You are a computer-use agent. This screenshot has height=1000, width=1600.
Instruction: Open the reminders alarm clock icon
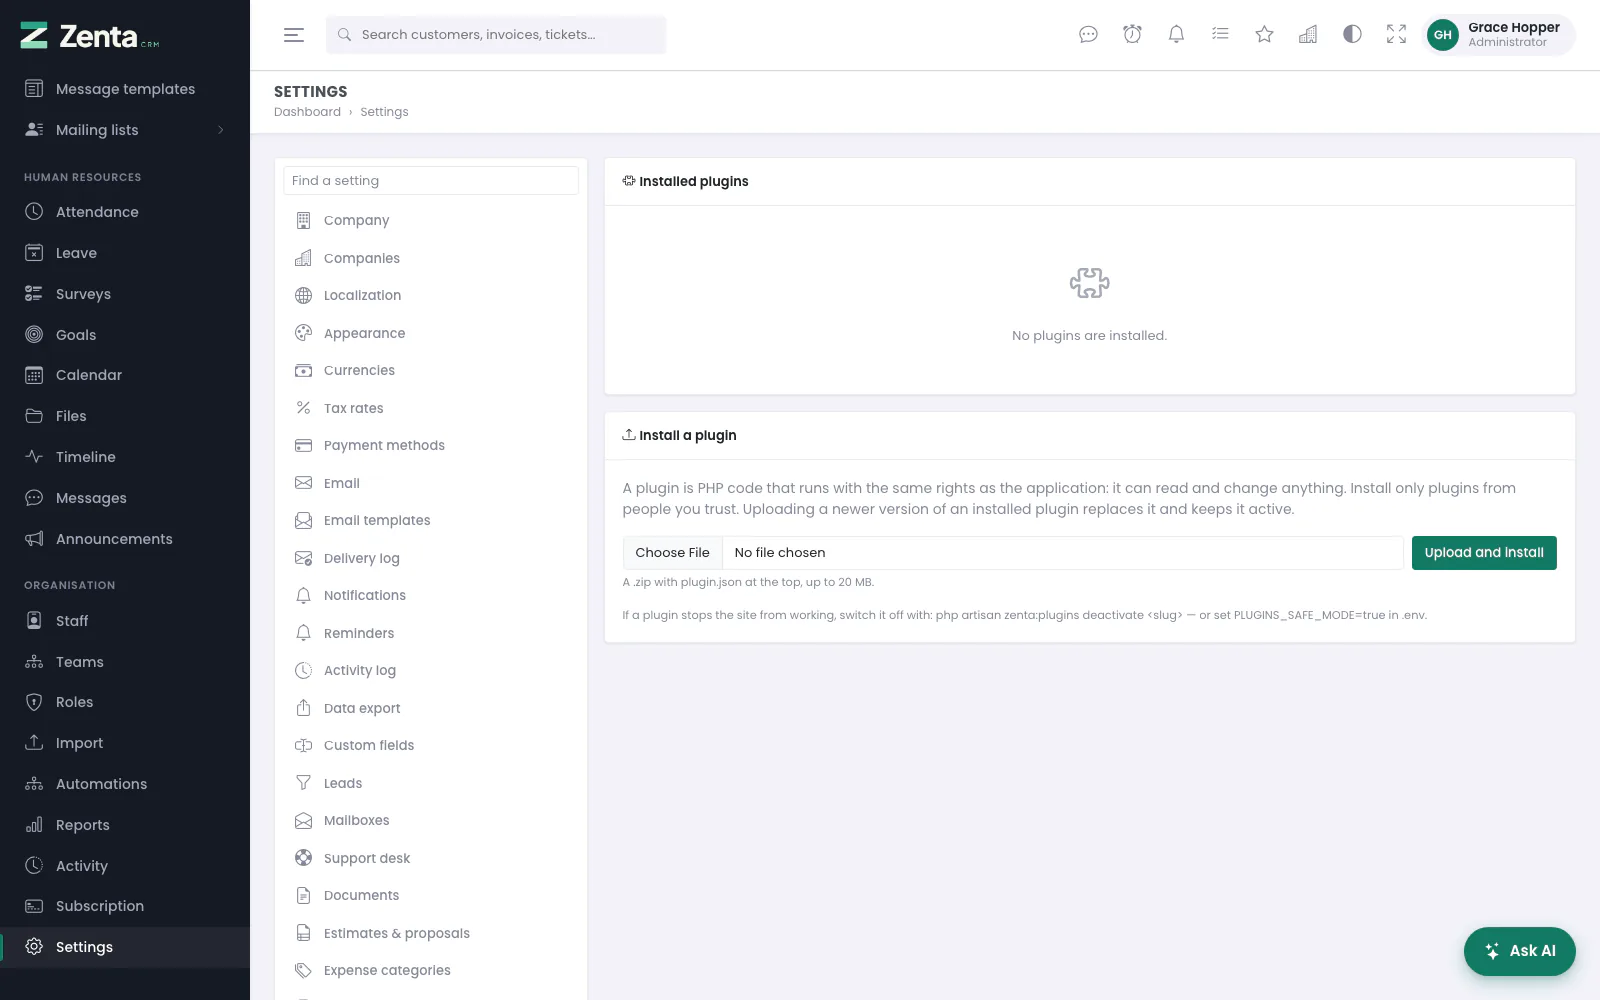pos(1132,35)
